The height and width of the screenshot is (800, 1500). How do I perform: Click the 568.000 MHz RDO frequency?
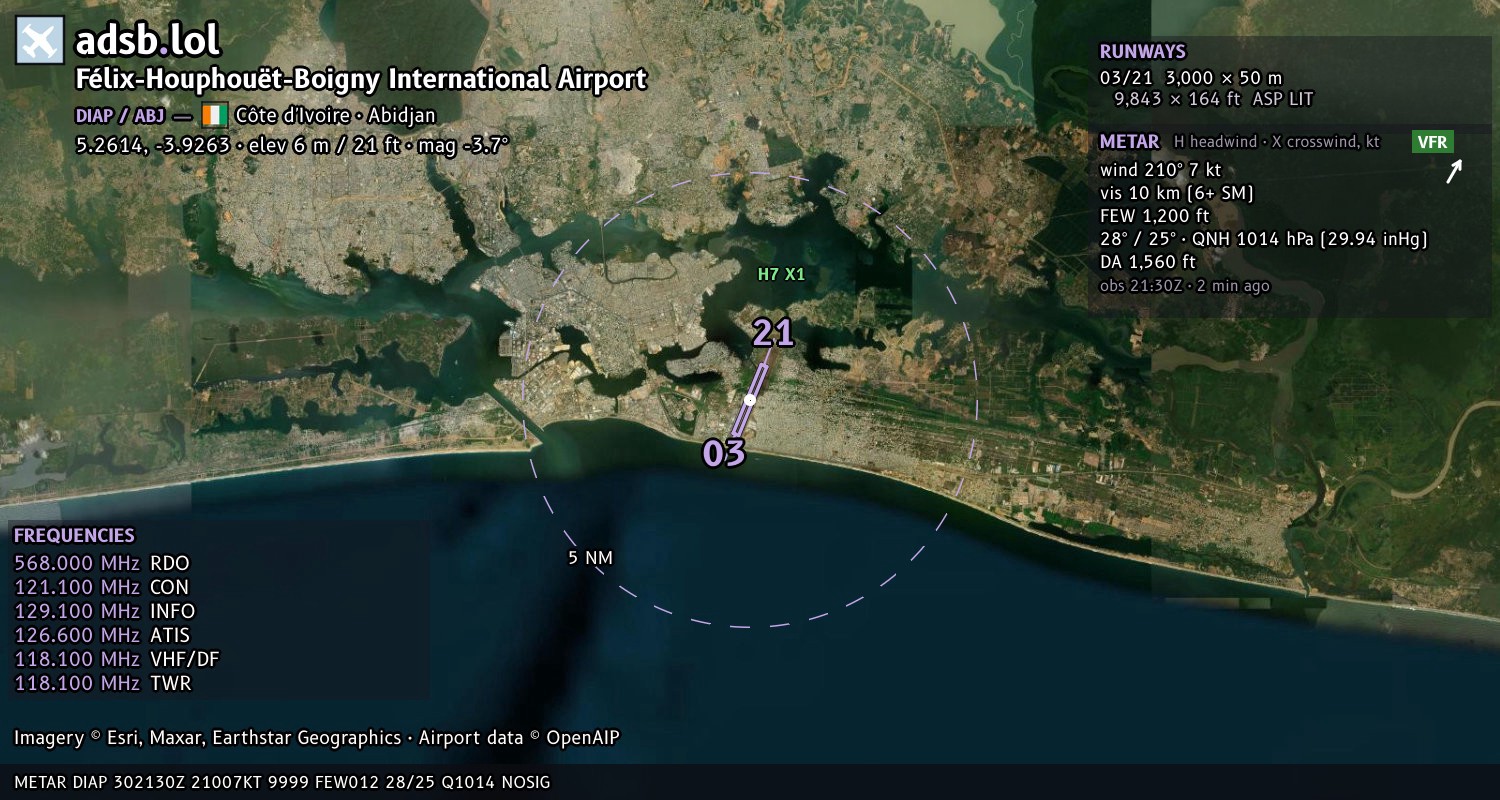102,563
